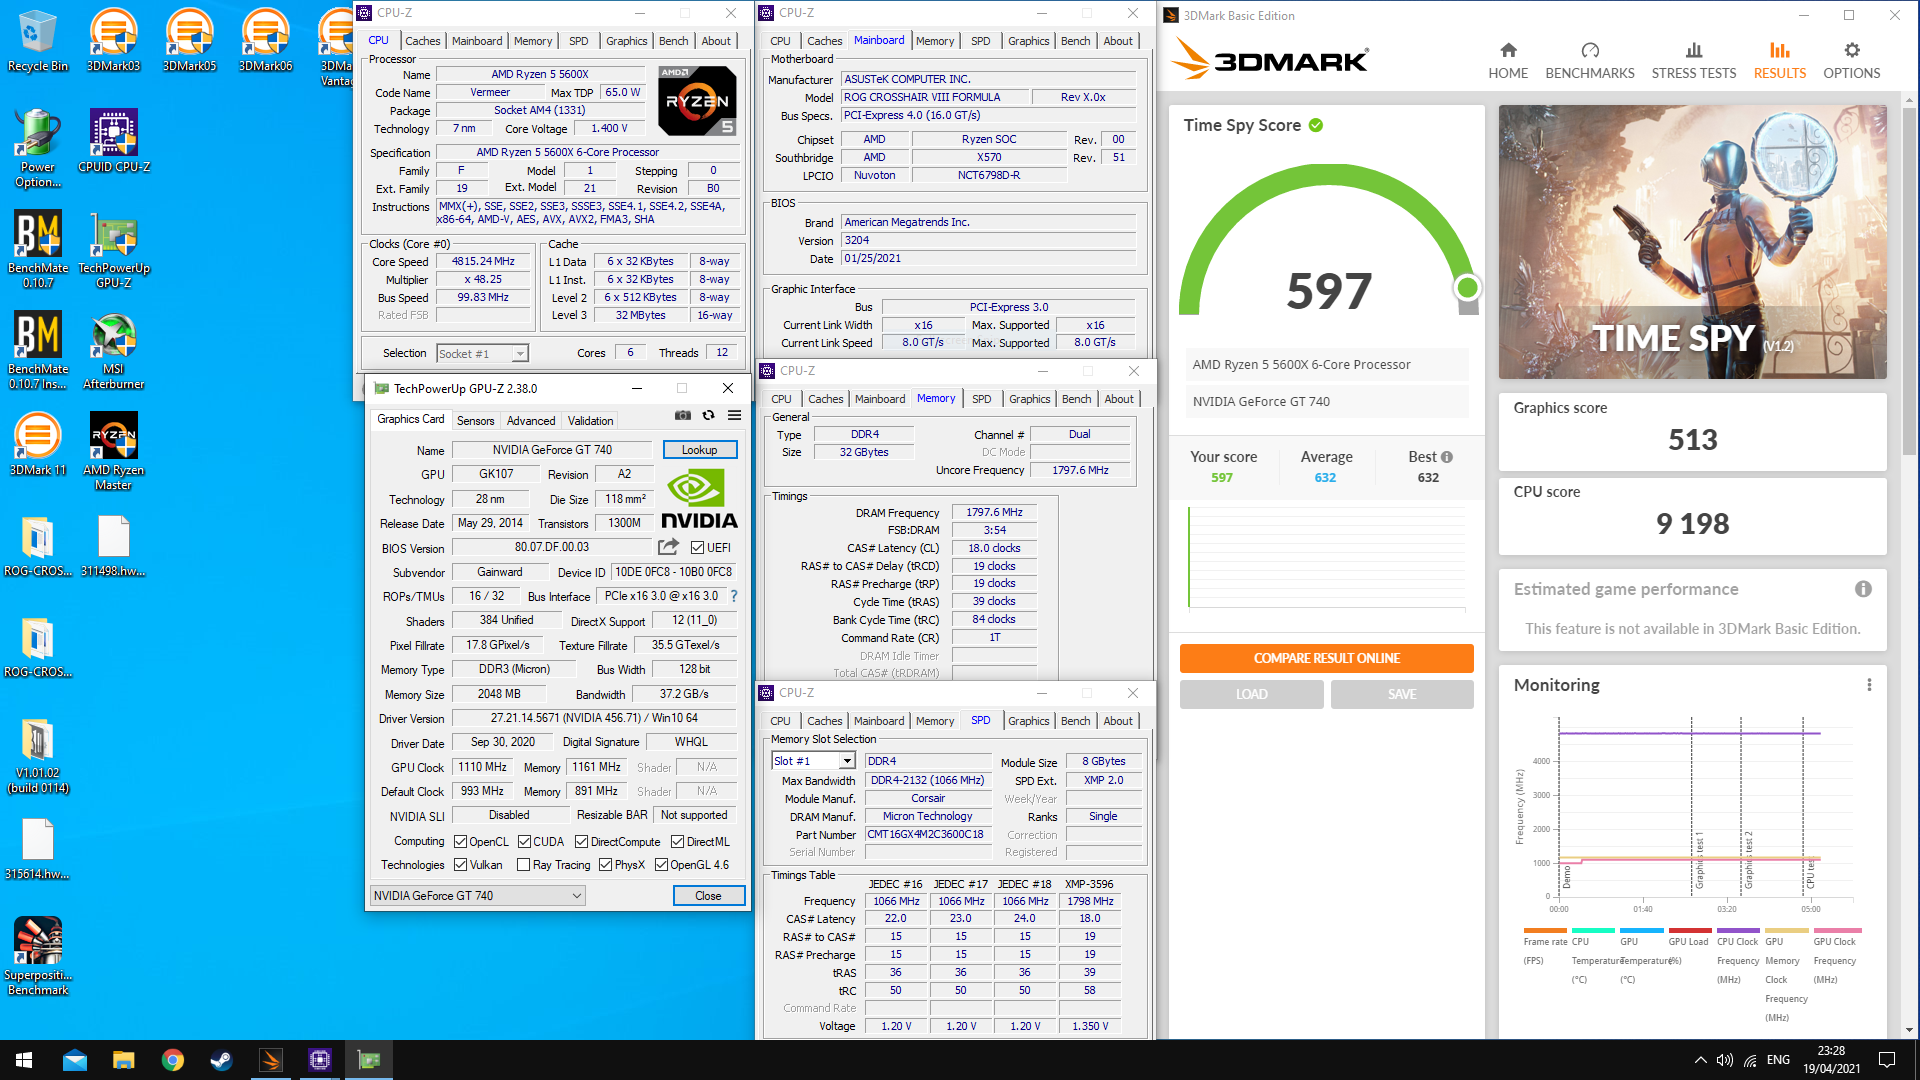Click COMPARE RESULT ONLINE button

coord(1327,658)
